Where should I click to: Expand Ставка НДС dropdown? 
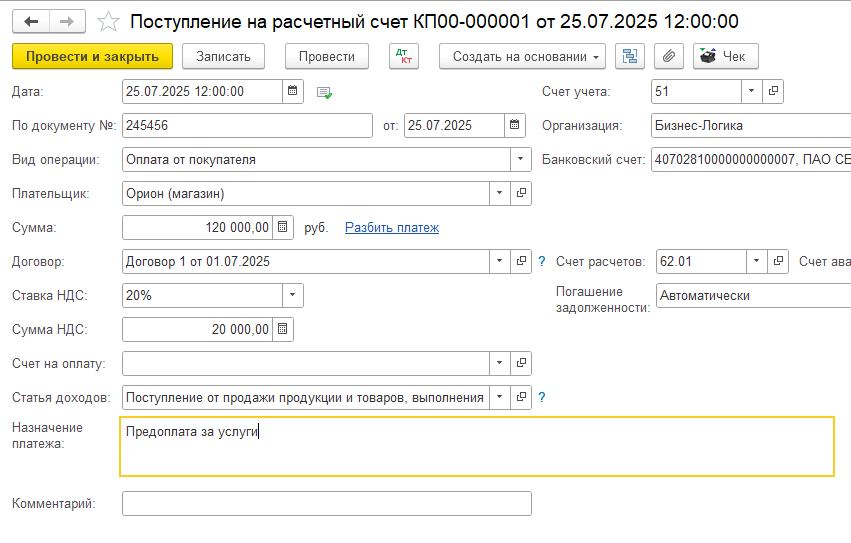point(293,295)
